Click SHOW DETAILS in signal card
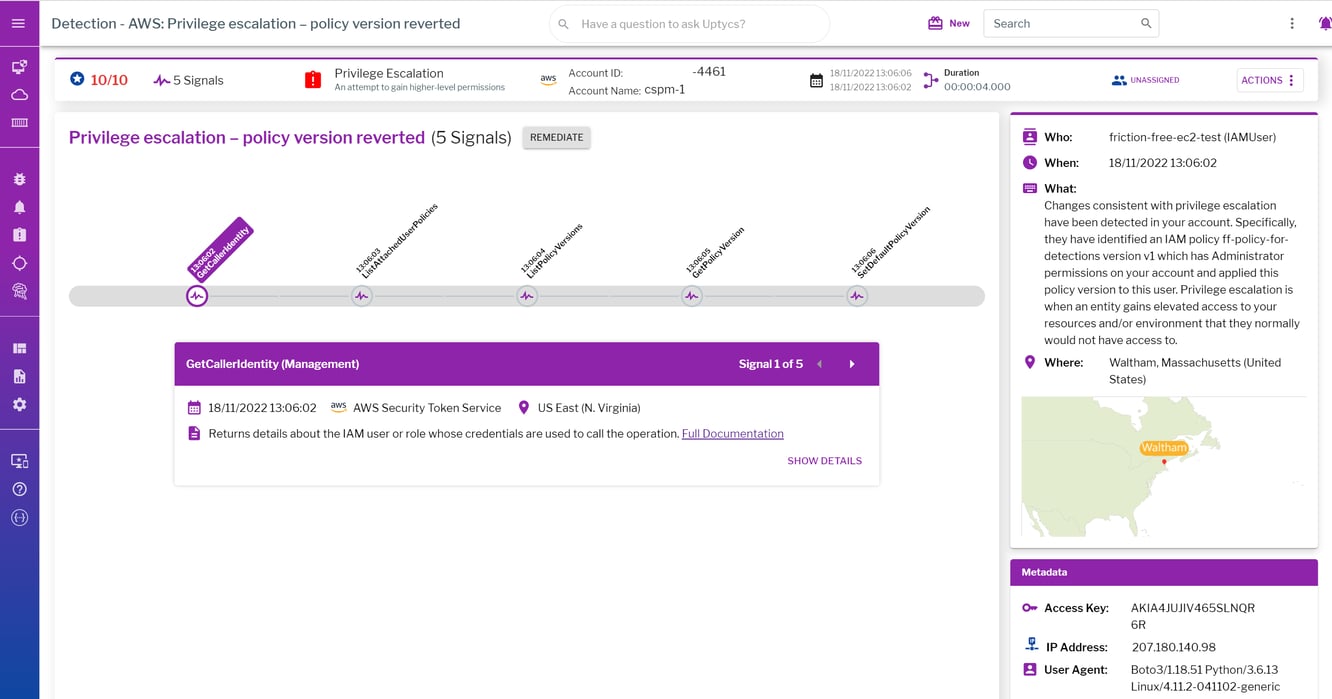1332x699 pixels. click(824, 461)
